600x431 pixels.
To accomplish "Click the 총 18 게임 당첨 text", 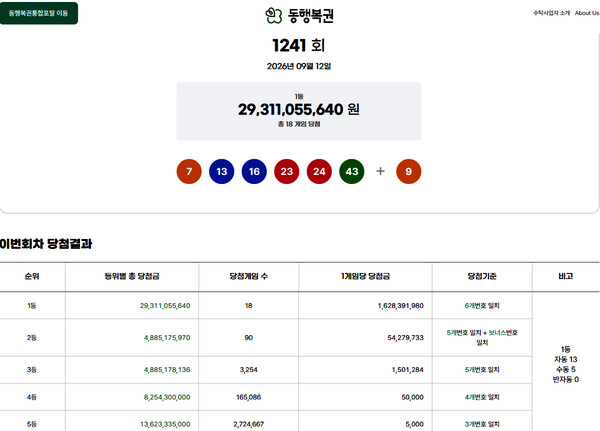I will click(x=299, y=124).
